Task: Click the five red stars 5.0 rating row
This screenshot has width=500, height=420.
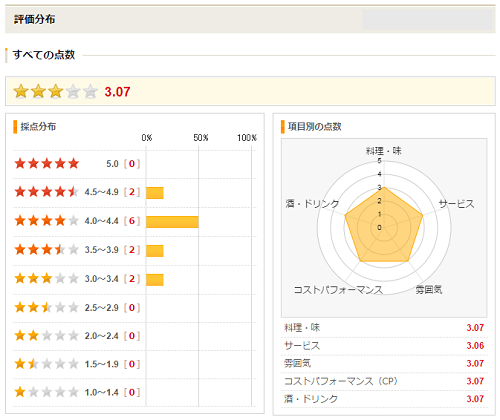Action: point(135,164)
